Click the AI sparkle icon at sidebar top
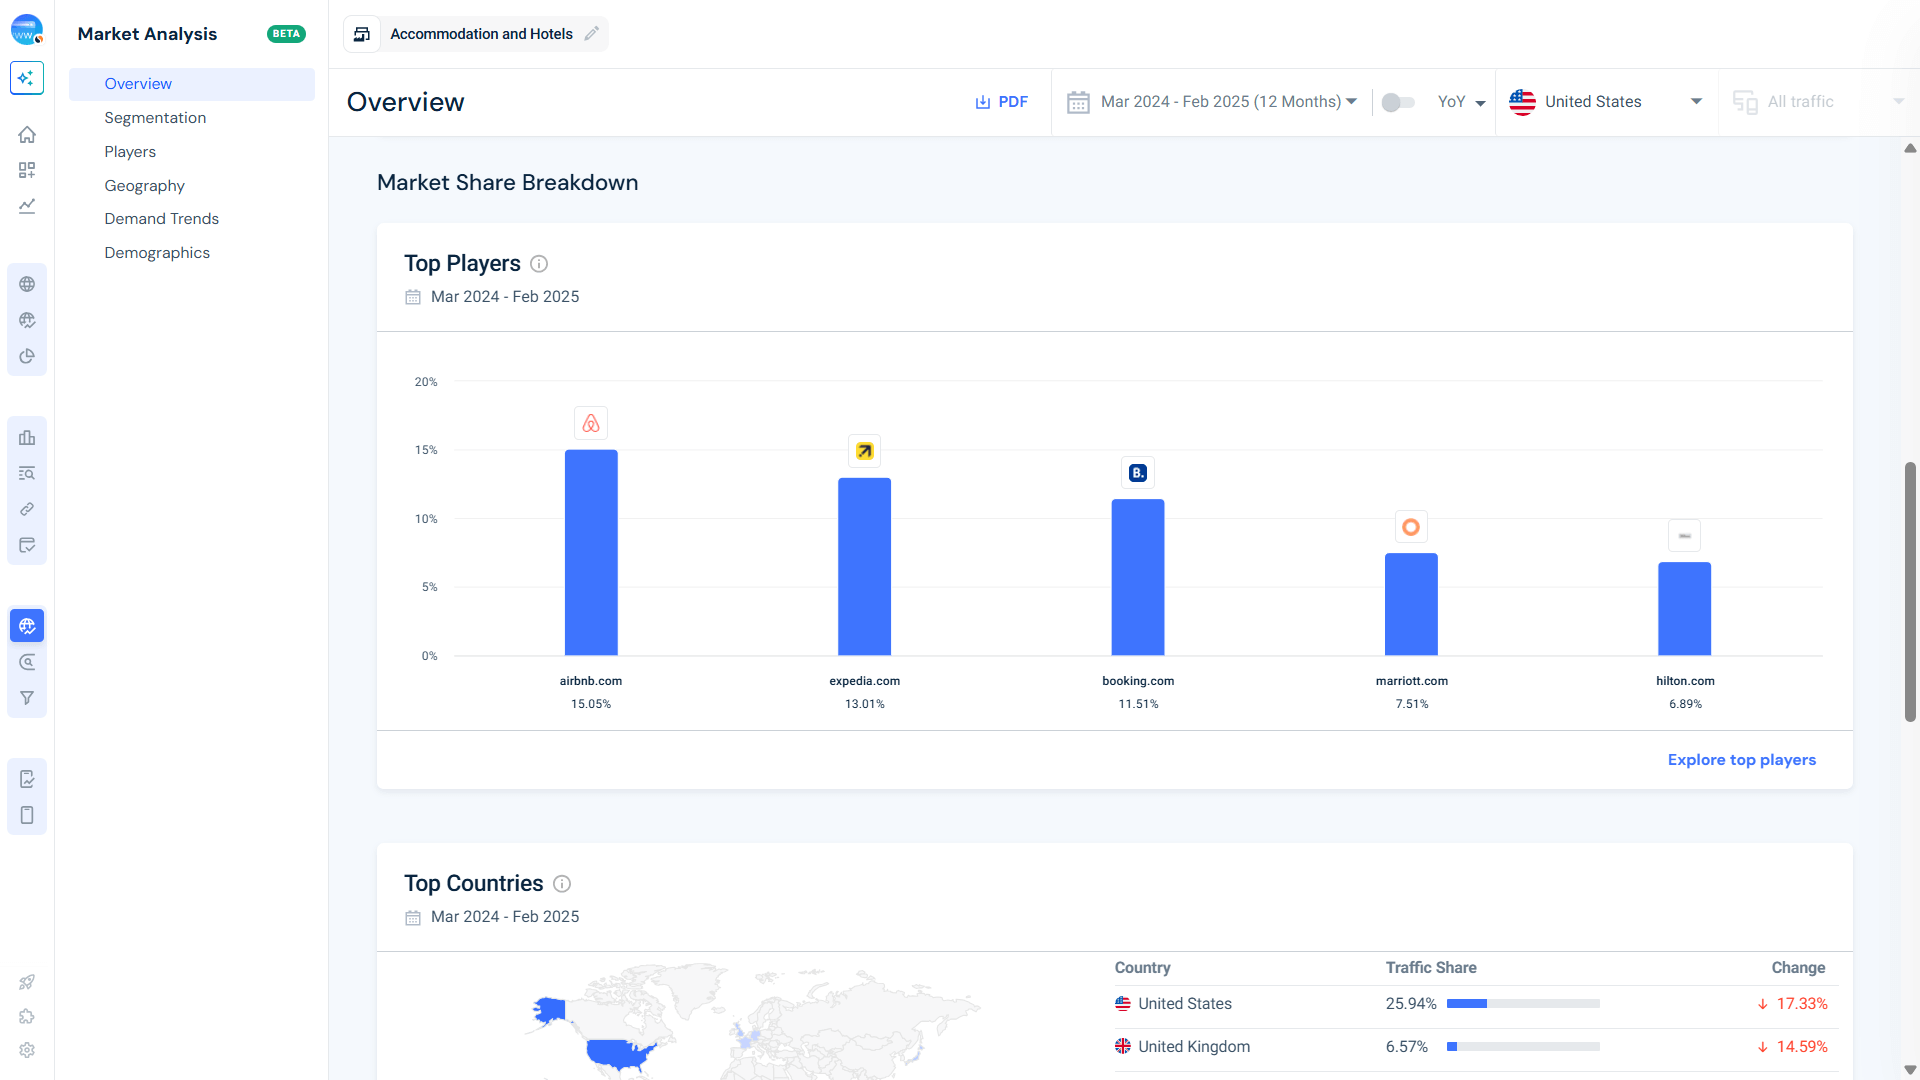Image resolution: width=1920 pixels, height=1080 pixels. coord(27,78)
